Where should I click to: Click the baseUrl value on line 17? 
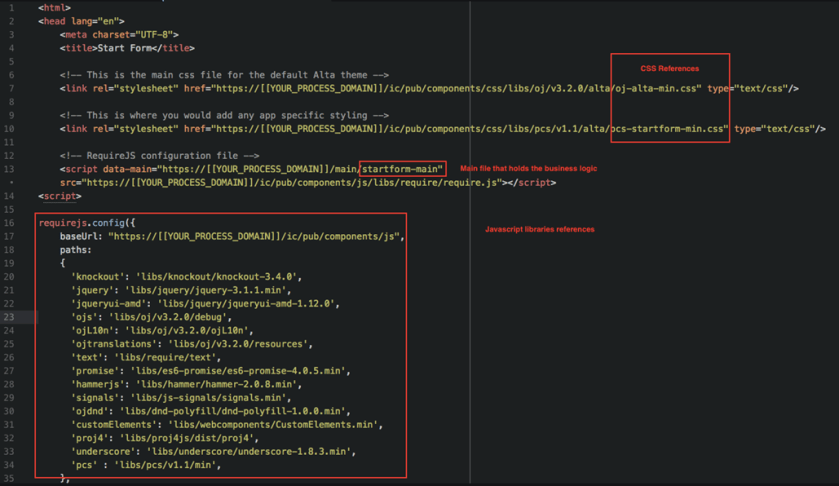255,236
